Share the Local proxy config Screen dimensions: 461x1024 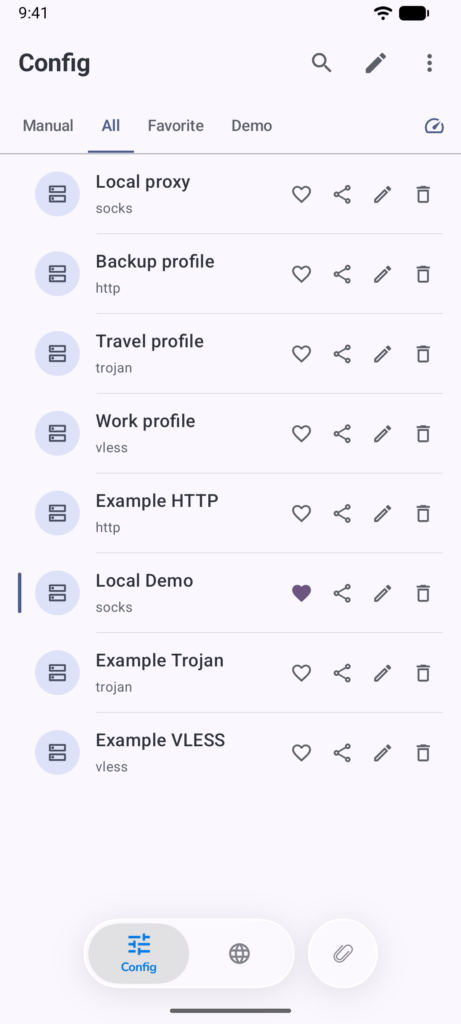pos(342,194)
